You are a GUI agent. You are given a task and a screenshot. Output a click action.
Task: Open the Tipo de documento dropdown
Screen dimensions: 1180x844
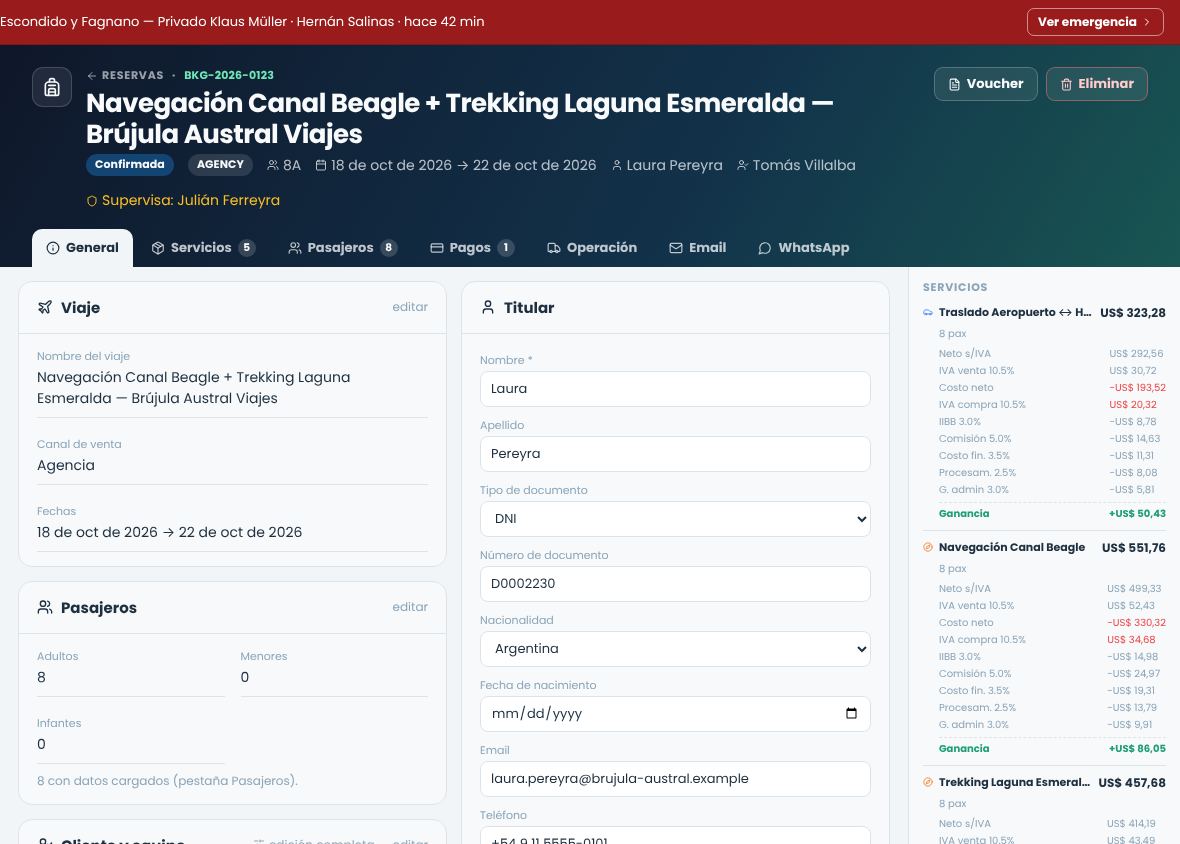(675, 519)
